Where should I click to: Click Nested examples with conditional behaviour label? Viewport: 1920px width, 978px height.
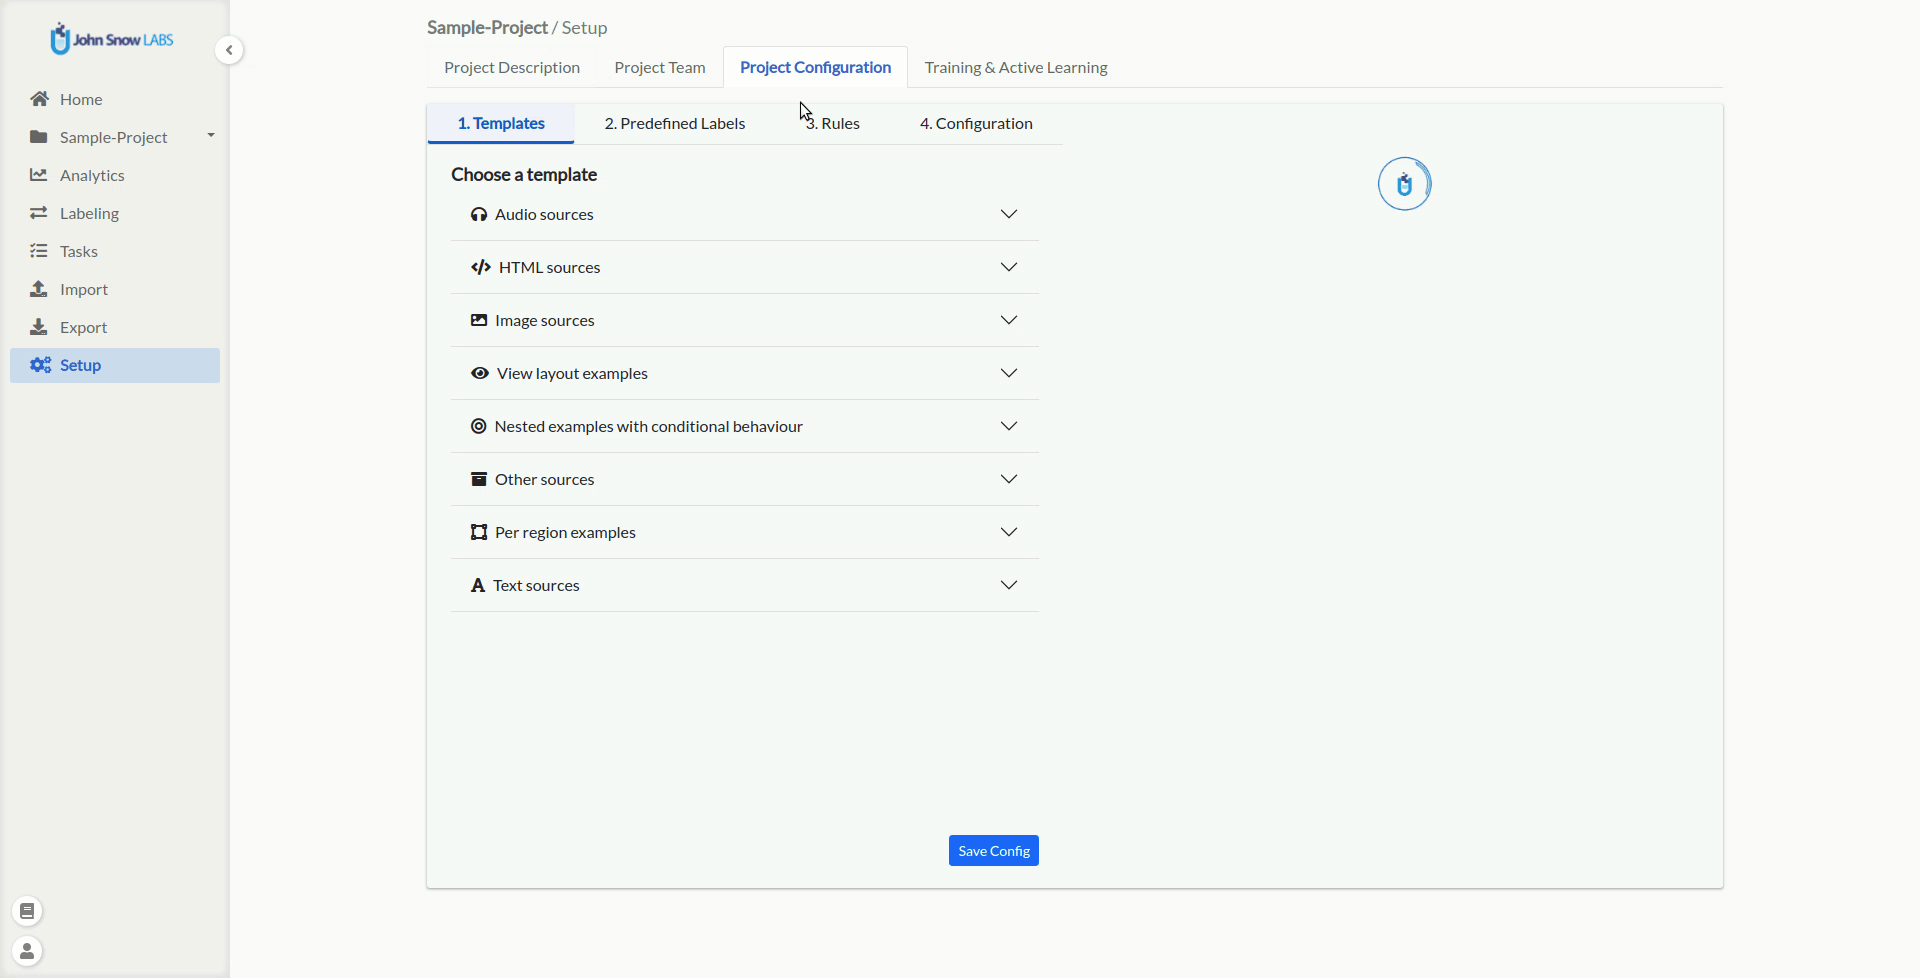[649, 426]
